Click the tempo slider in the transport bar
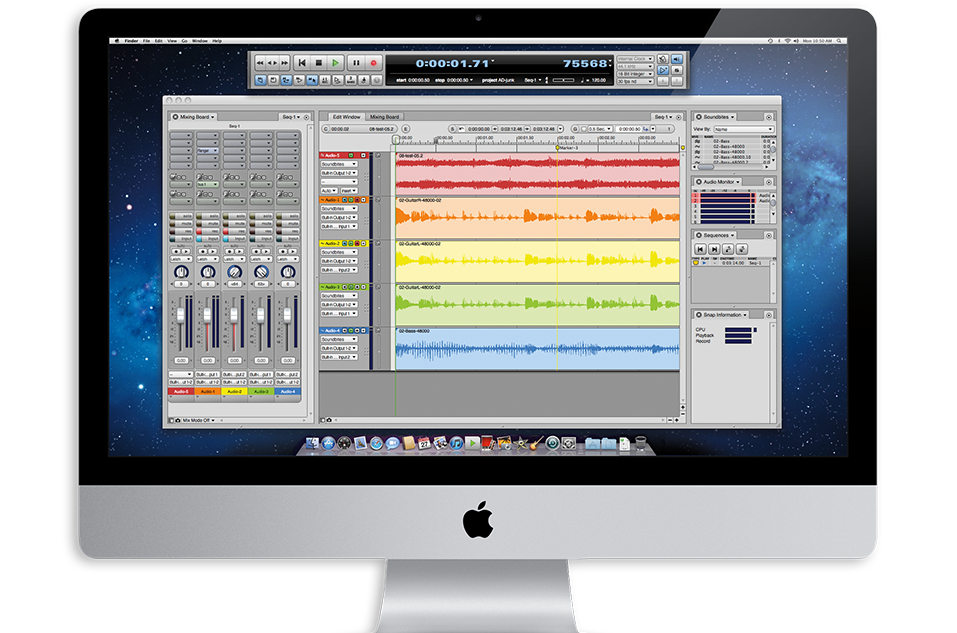957x633 pixels. click(563, 80)
